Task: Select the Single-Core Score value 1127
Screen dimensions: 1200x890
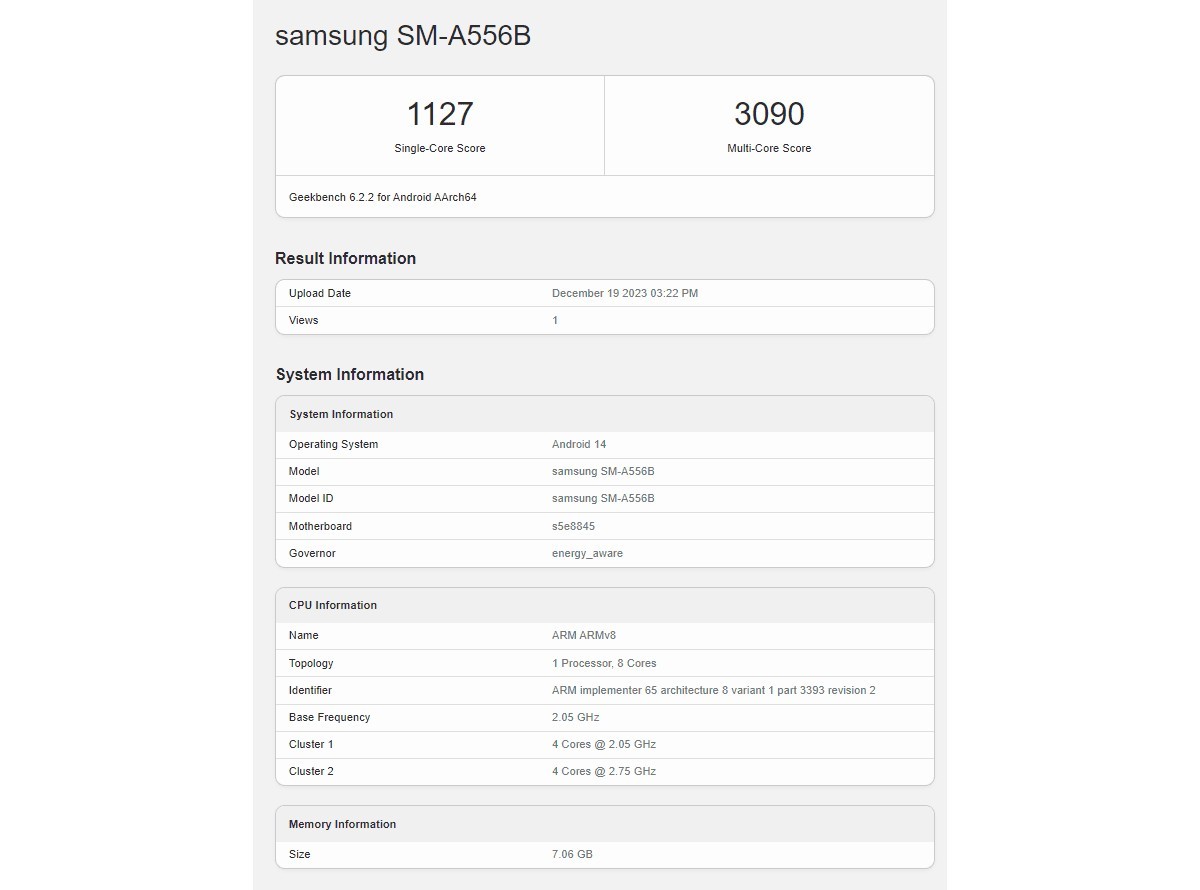Action: point(440,113)
